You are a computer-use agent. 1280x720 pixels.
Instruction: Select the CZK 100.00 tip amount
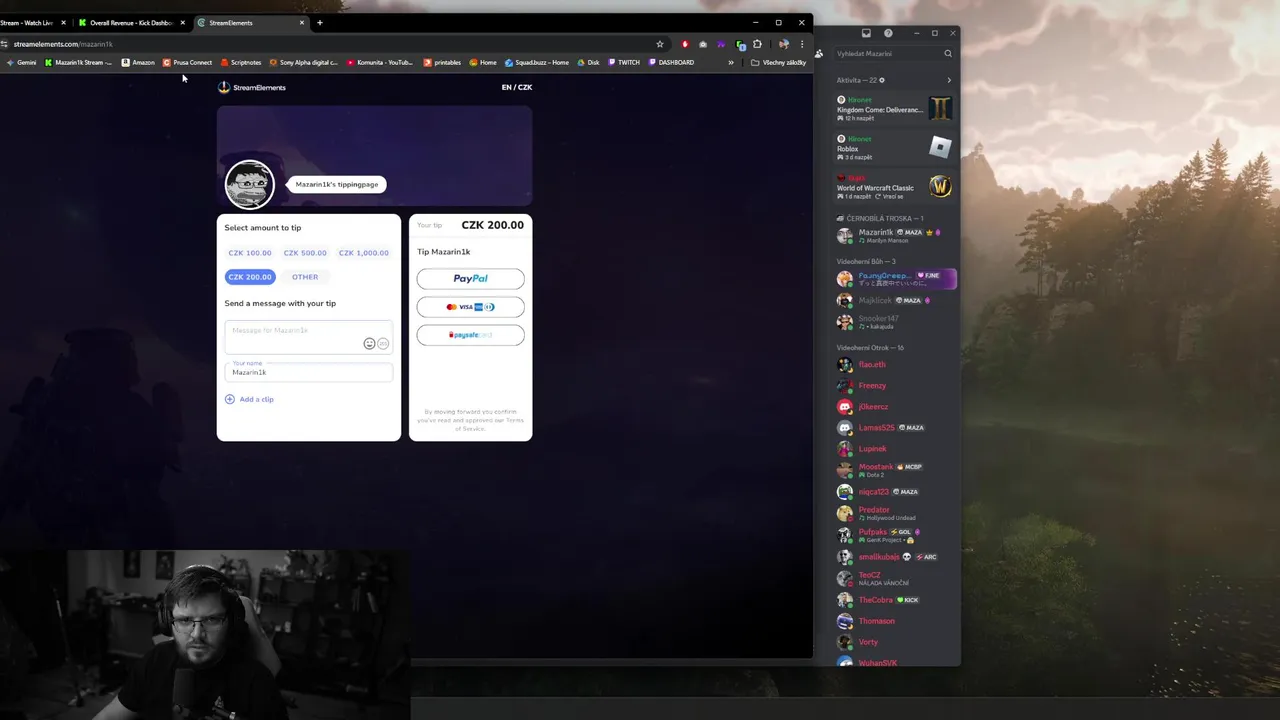[x=250, y=253]
